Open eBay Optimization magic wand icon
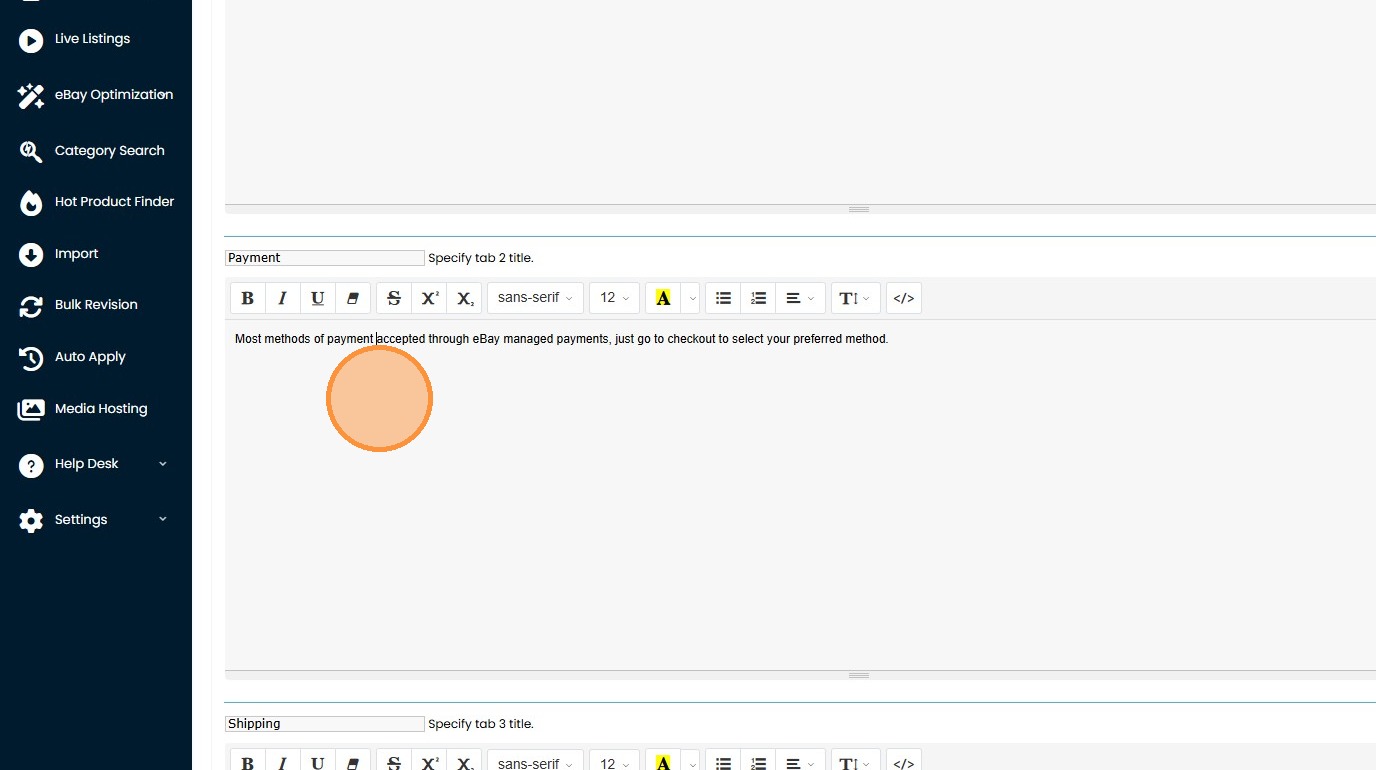 click(31, 96)
